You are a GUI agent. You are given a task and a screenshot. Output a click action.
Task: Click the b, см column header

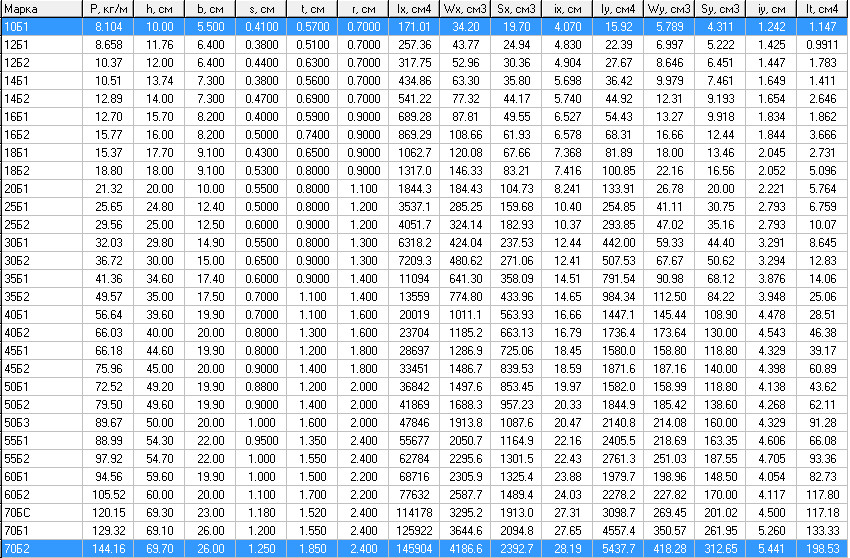210,9
